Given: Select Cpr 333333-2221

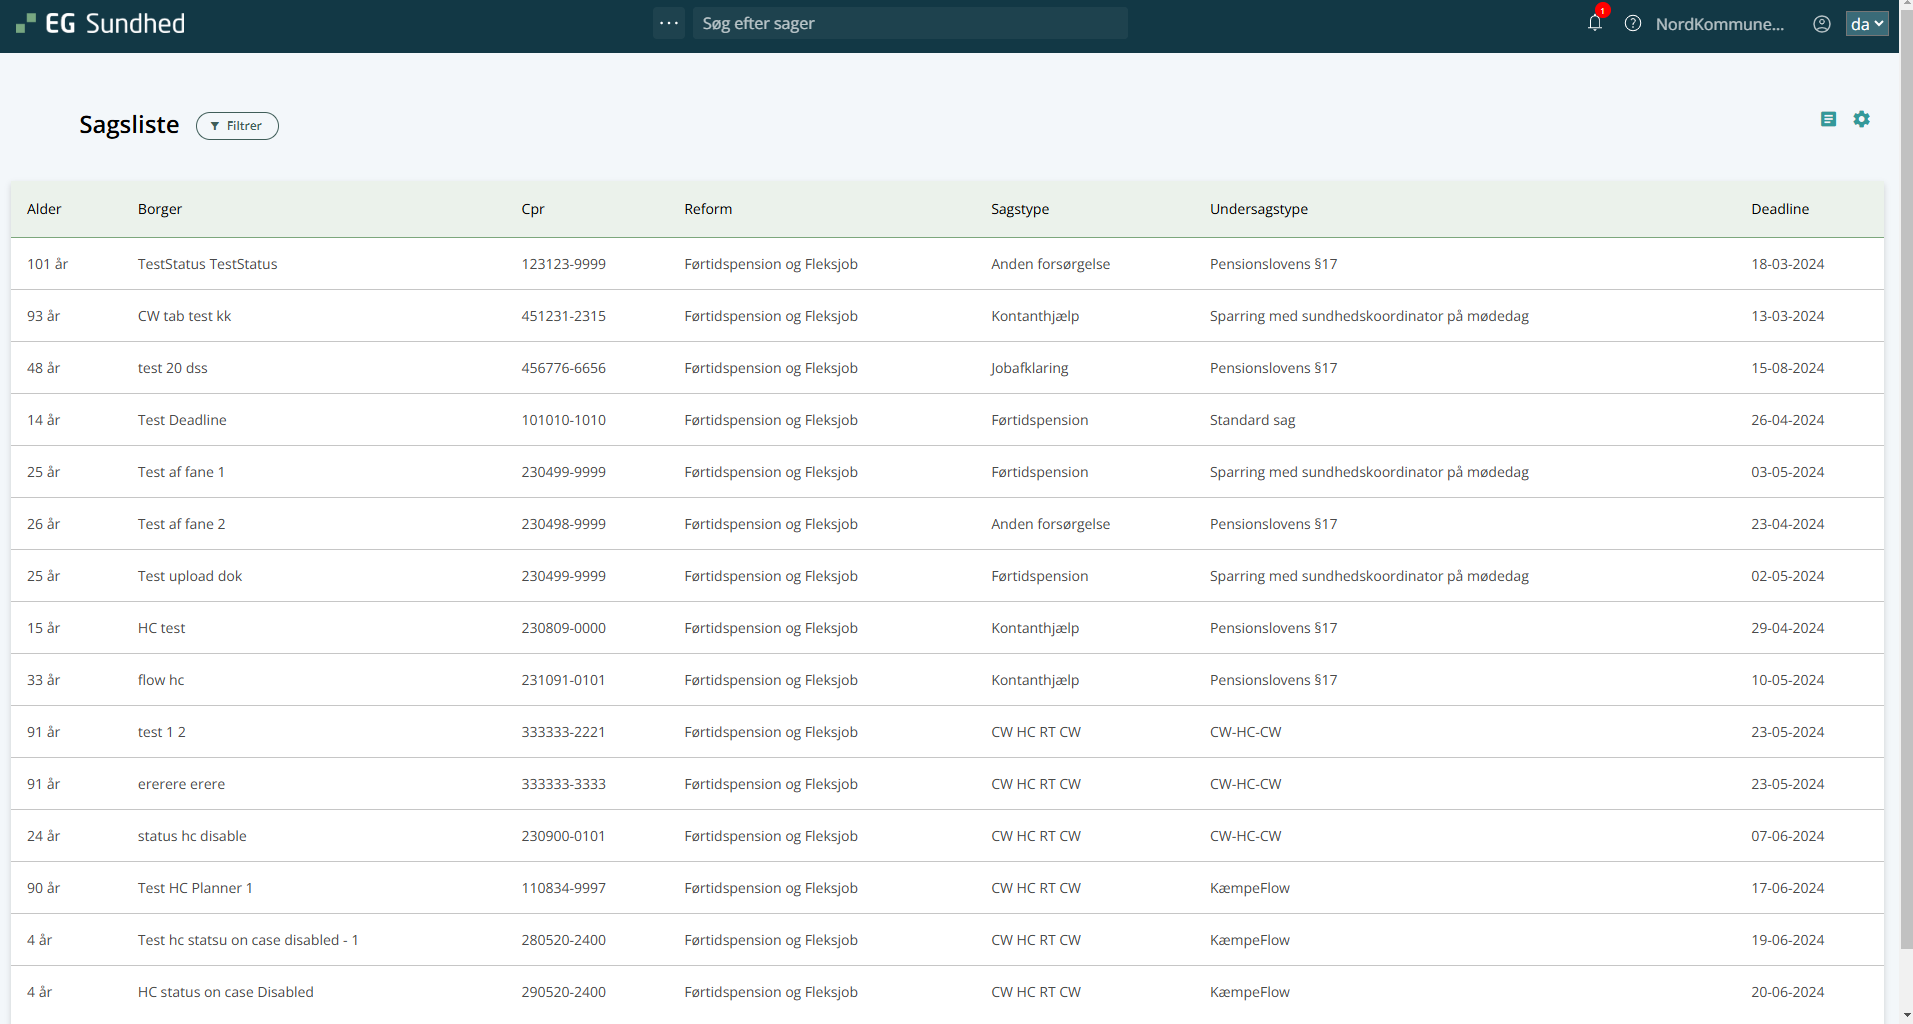Looking at the screenshot, I should pos(564,732).
